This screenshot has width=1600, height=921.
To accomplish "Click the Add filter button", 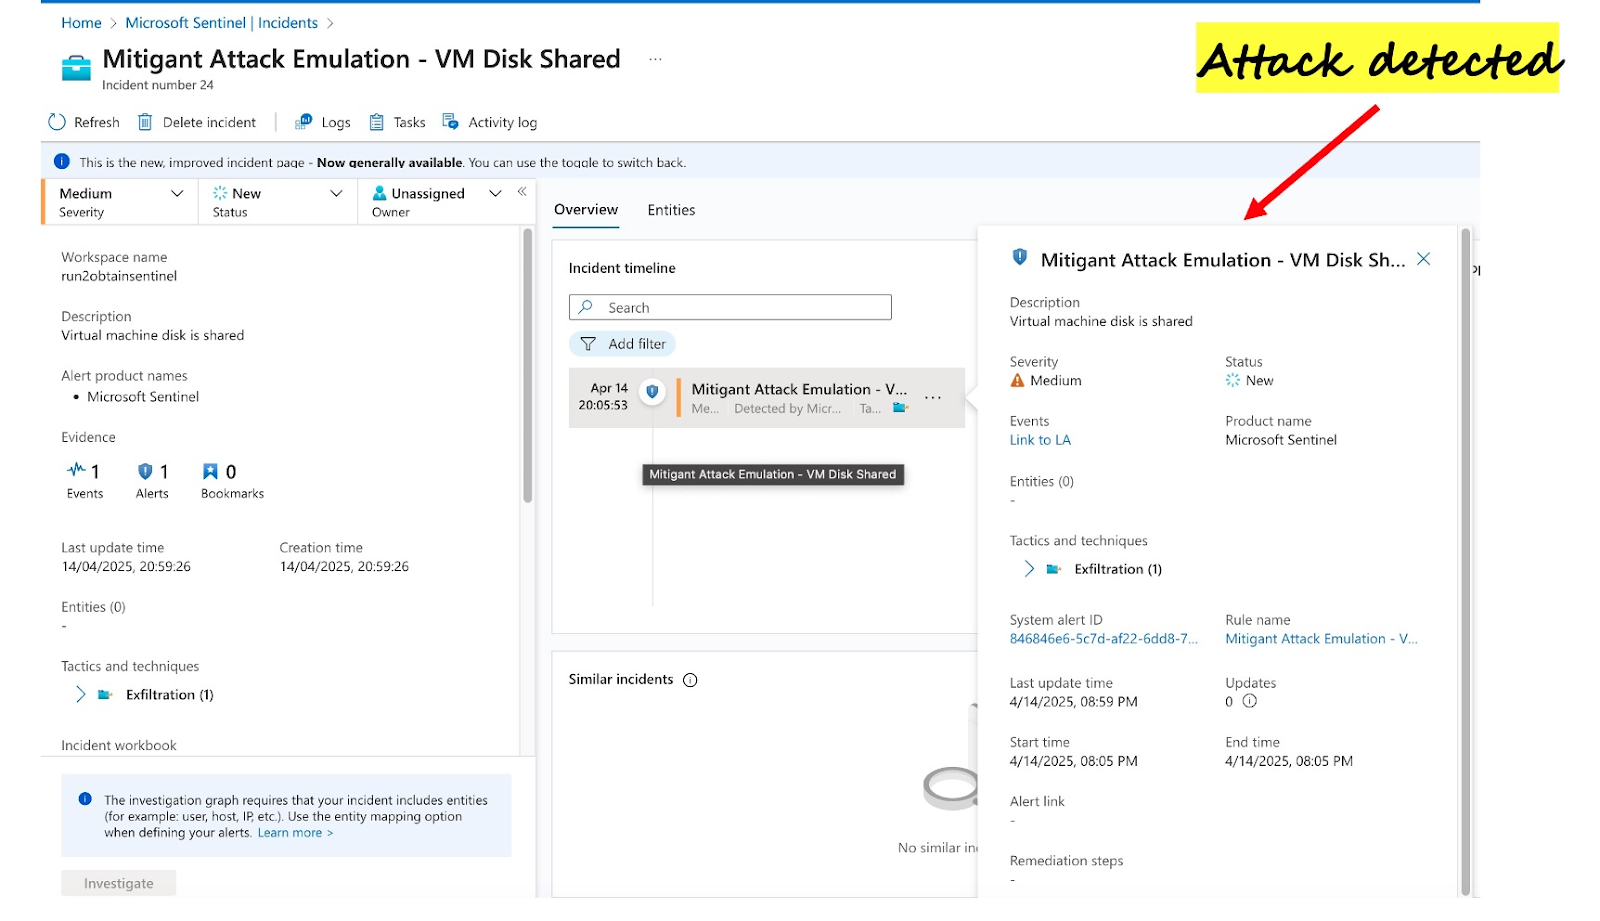I will click(x=623, y=344).
